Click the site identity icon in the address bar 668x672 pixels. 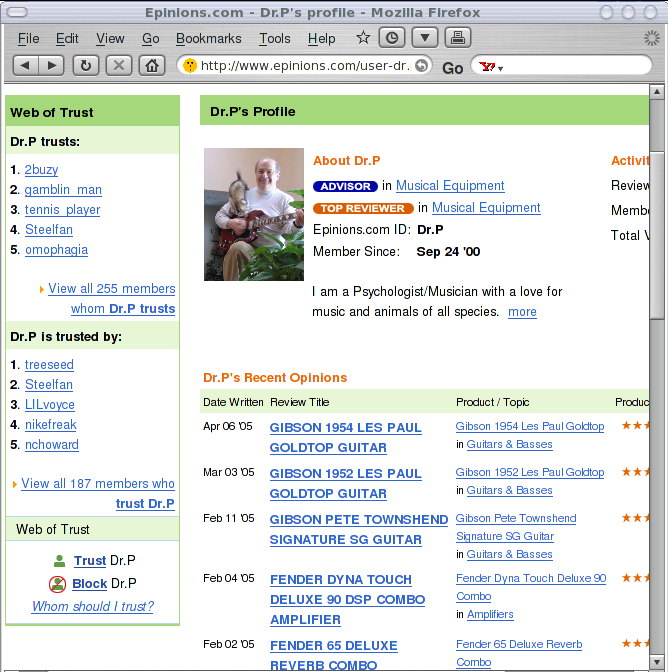[x=189, y=66]
